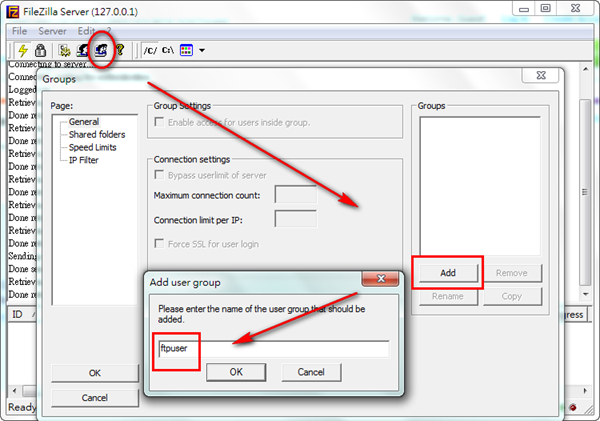Click log scrollbar down arrow
The height and width of the screenshot is (421, 600).
click(x=586, y=294)
